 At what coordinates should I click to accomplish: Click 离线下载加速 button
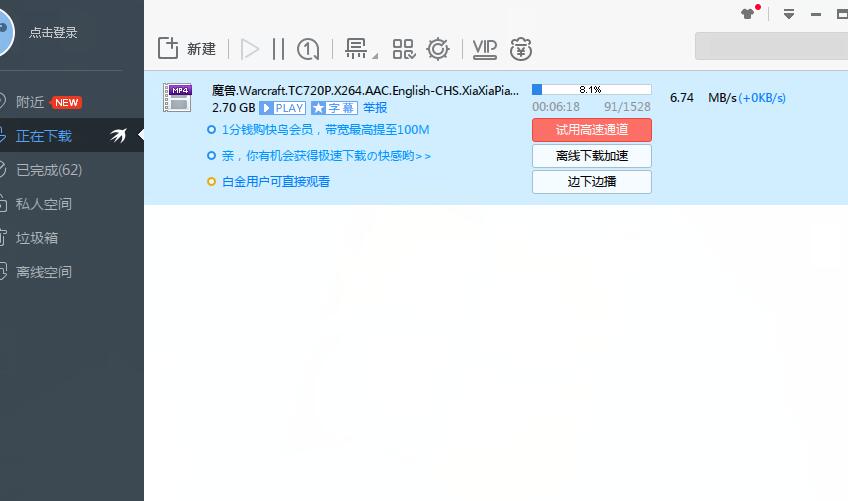pyautogui.click(x=592, y=156)
